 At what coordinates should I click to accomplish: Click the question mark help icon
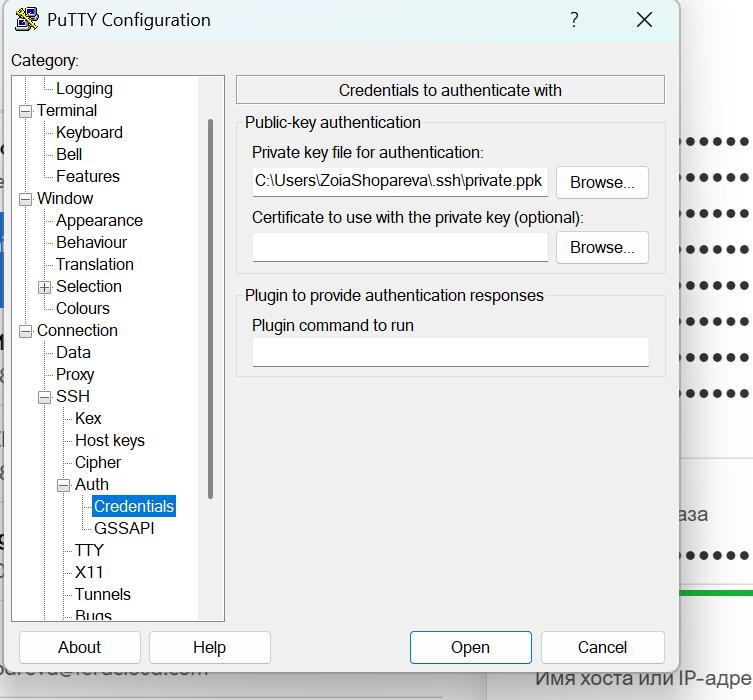click(574, 20)
